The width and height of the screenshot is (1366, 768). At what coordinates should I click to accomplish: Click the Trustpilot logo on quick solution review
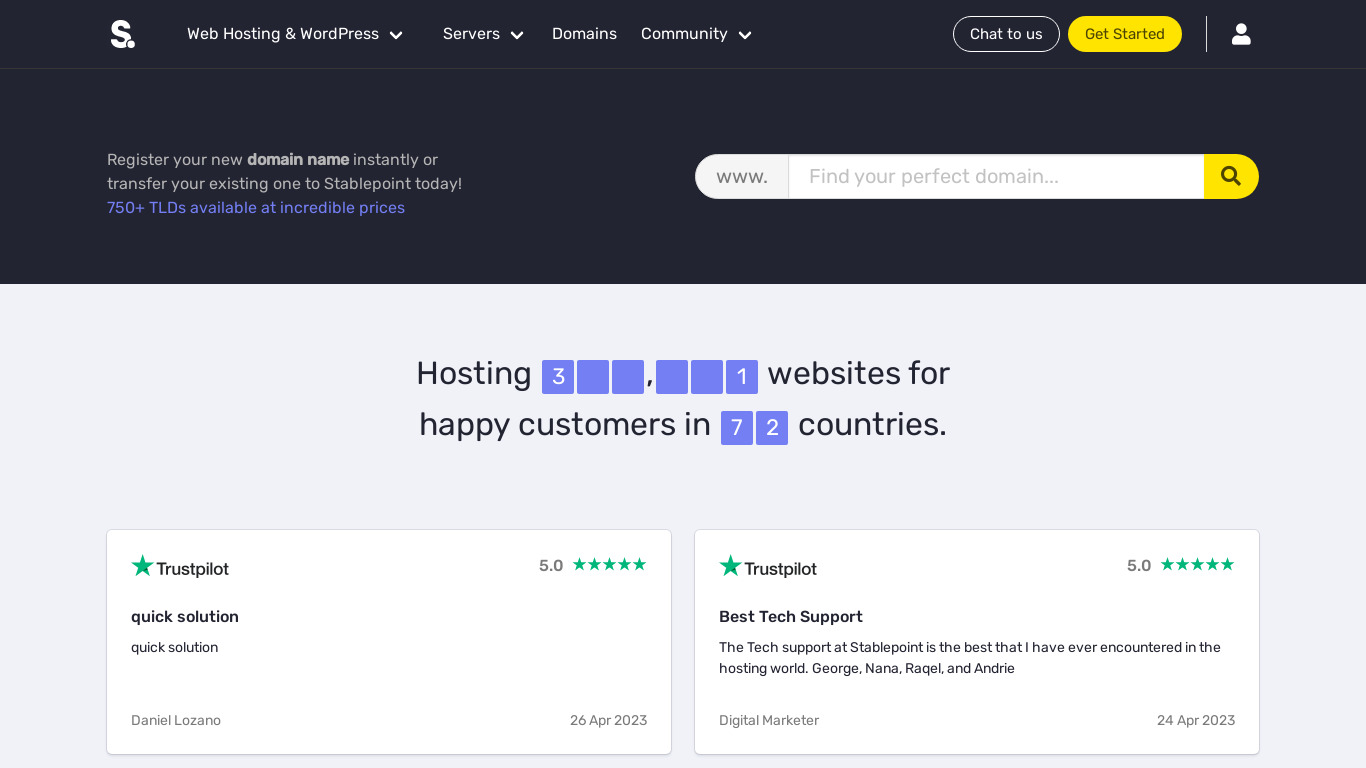(x=180, y=567)
